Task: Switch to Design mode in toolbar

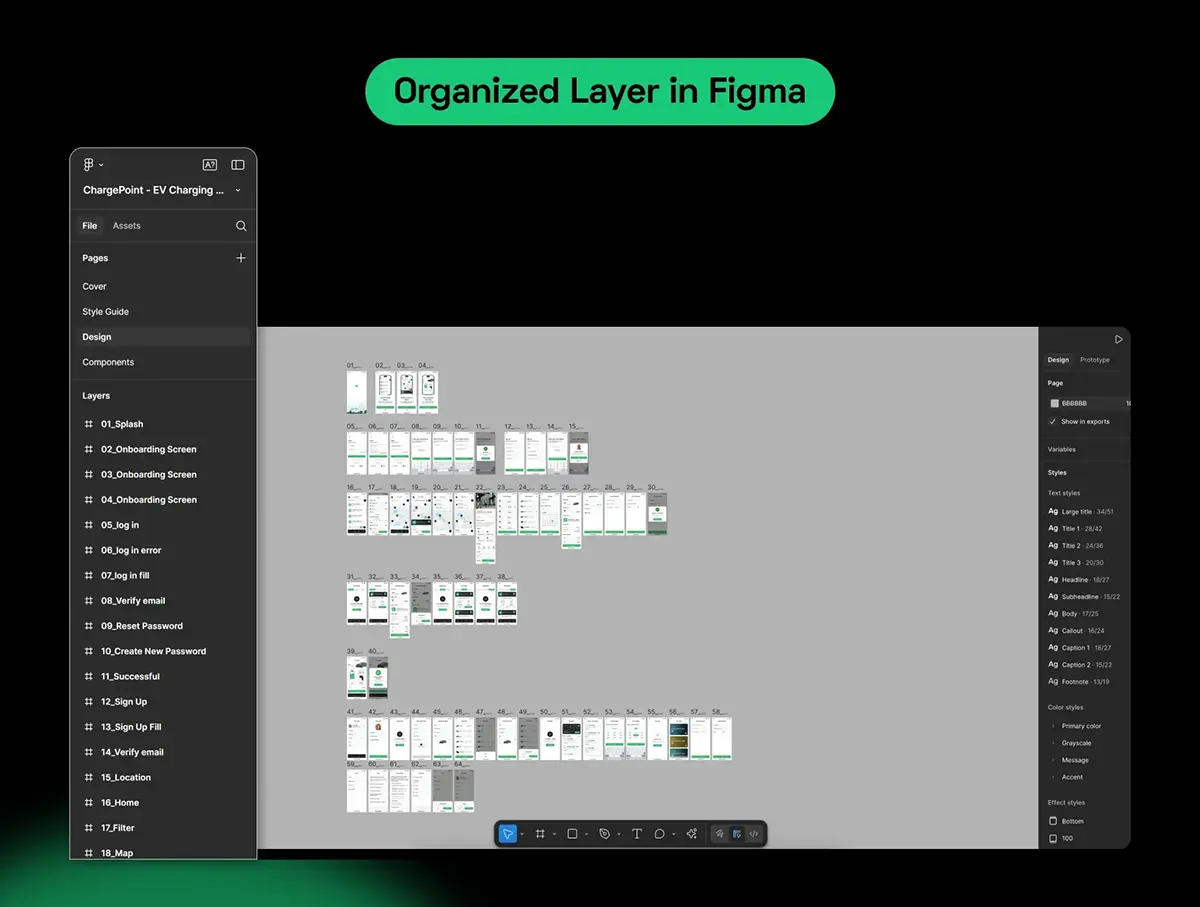Action: pyautogui.click(x=737, y=834)
